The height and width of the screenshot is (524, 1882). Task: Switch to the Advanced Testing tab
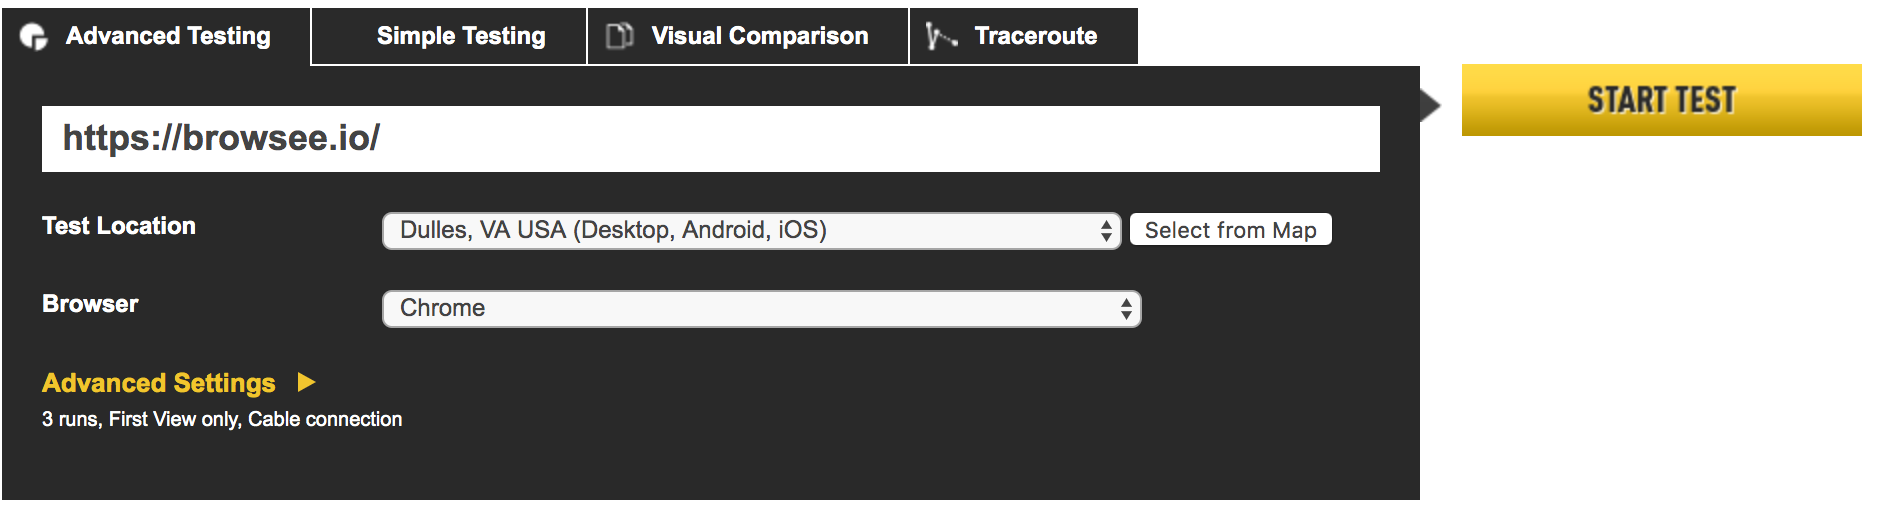click(156, 37)
